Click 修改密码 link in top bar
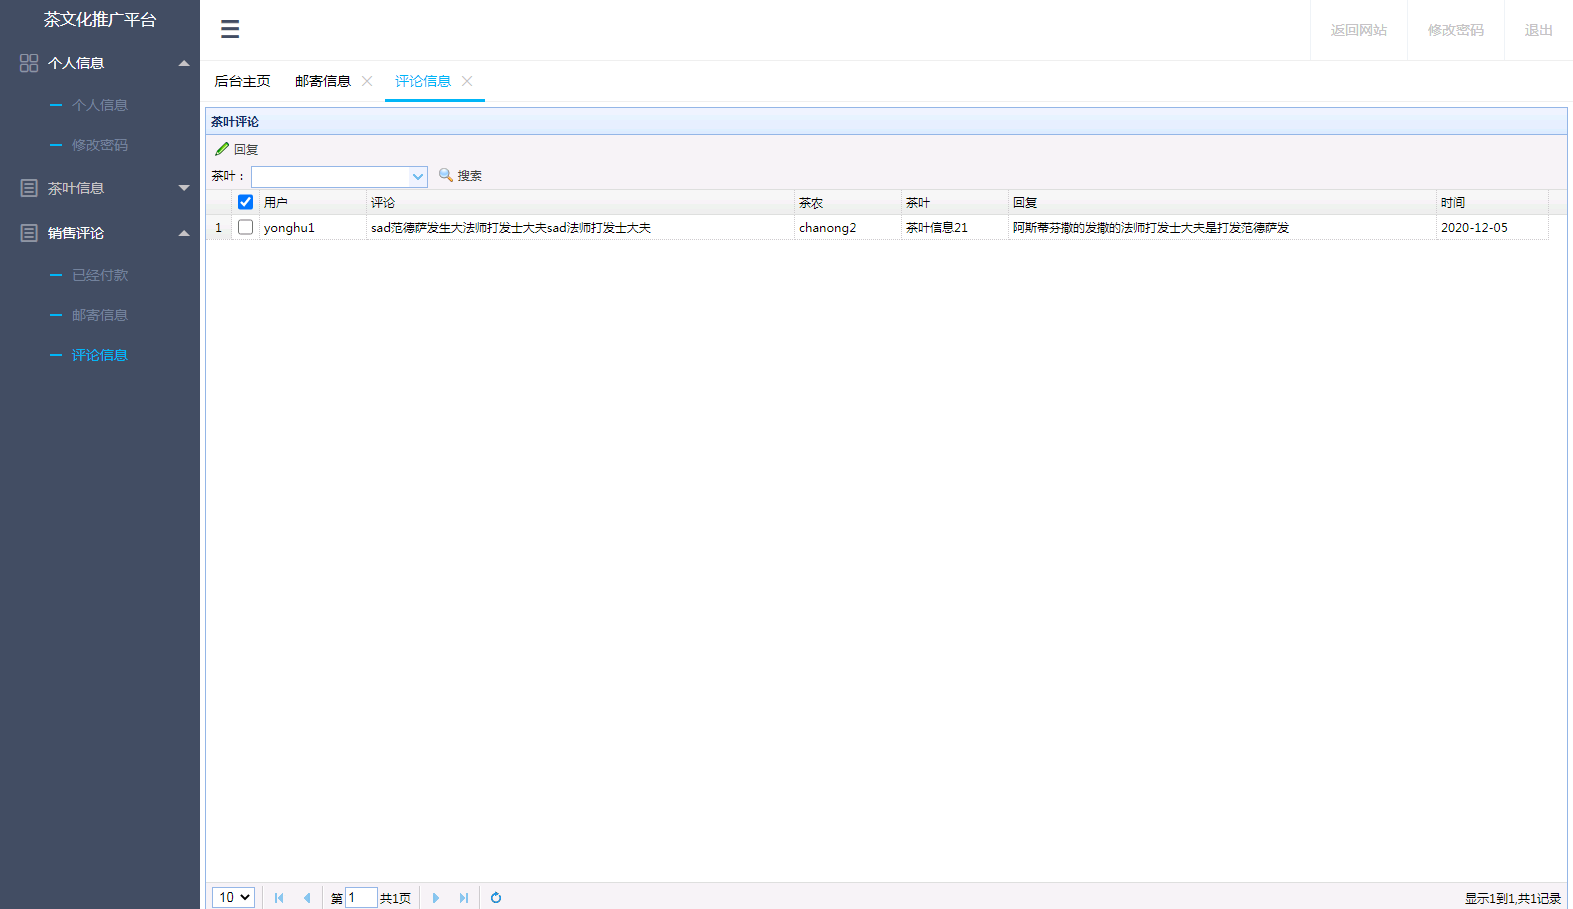1573x909 pixels. tap(1456, 30)
